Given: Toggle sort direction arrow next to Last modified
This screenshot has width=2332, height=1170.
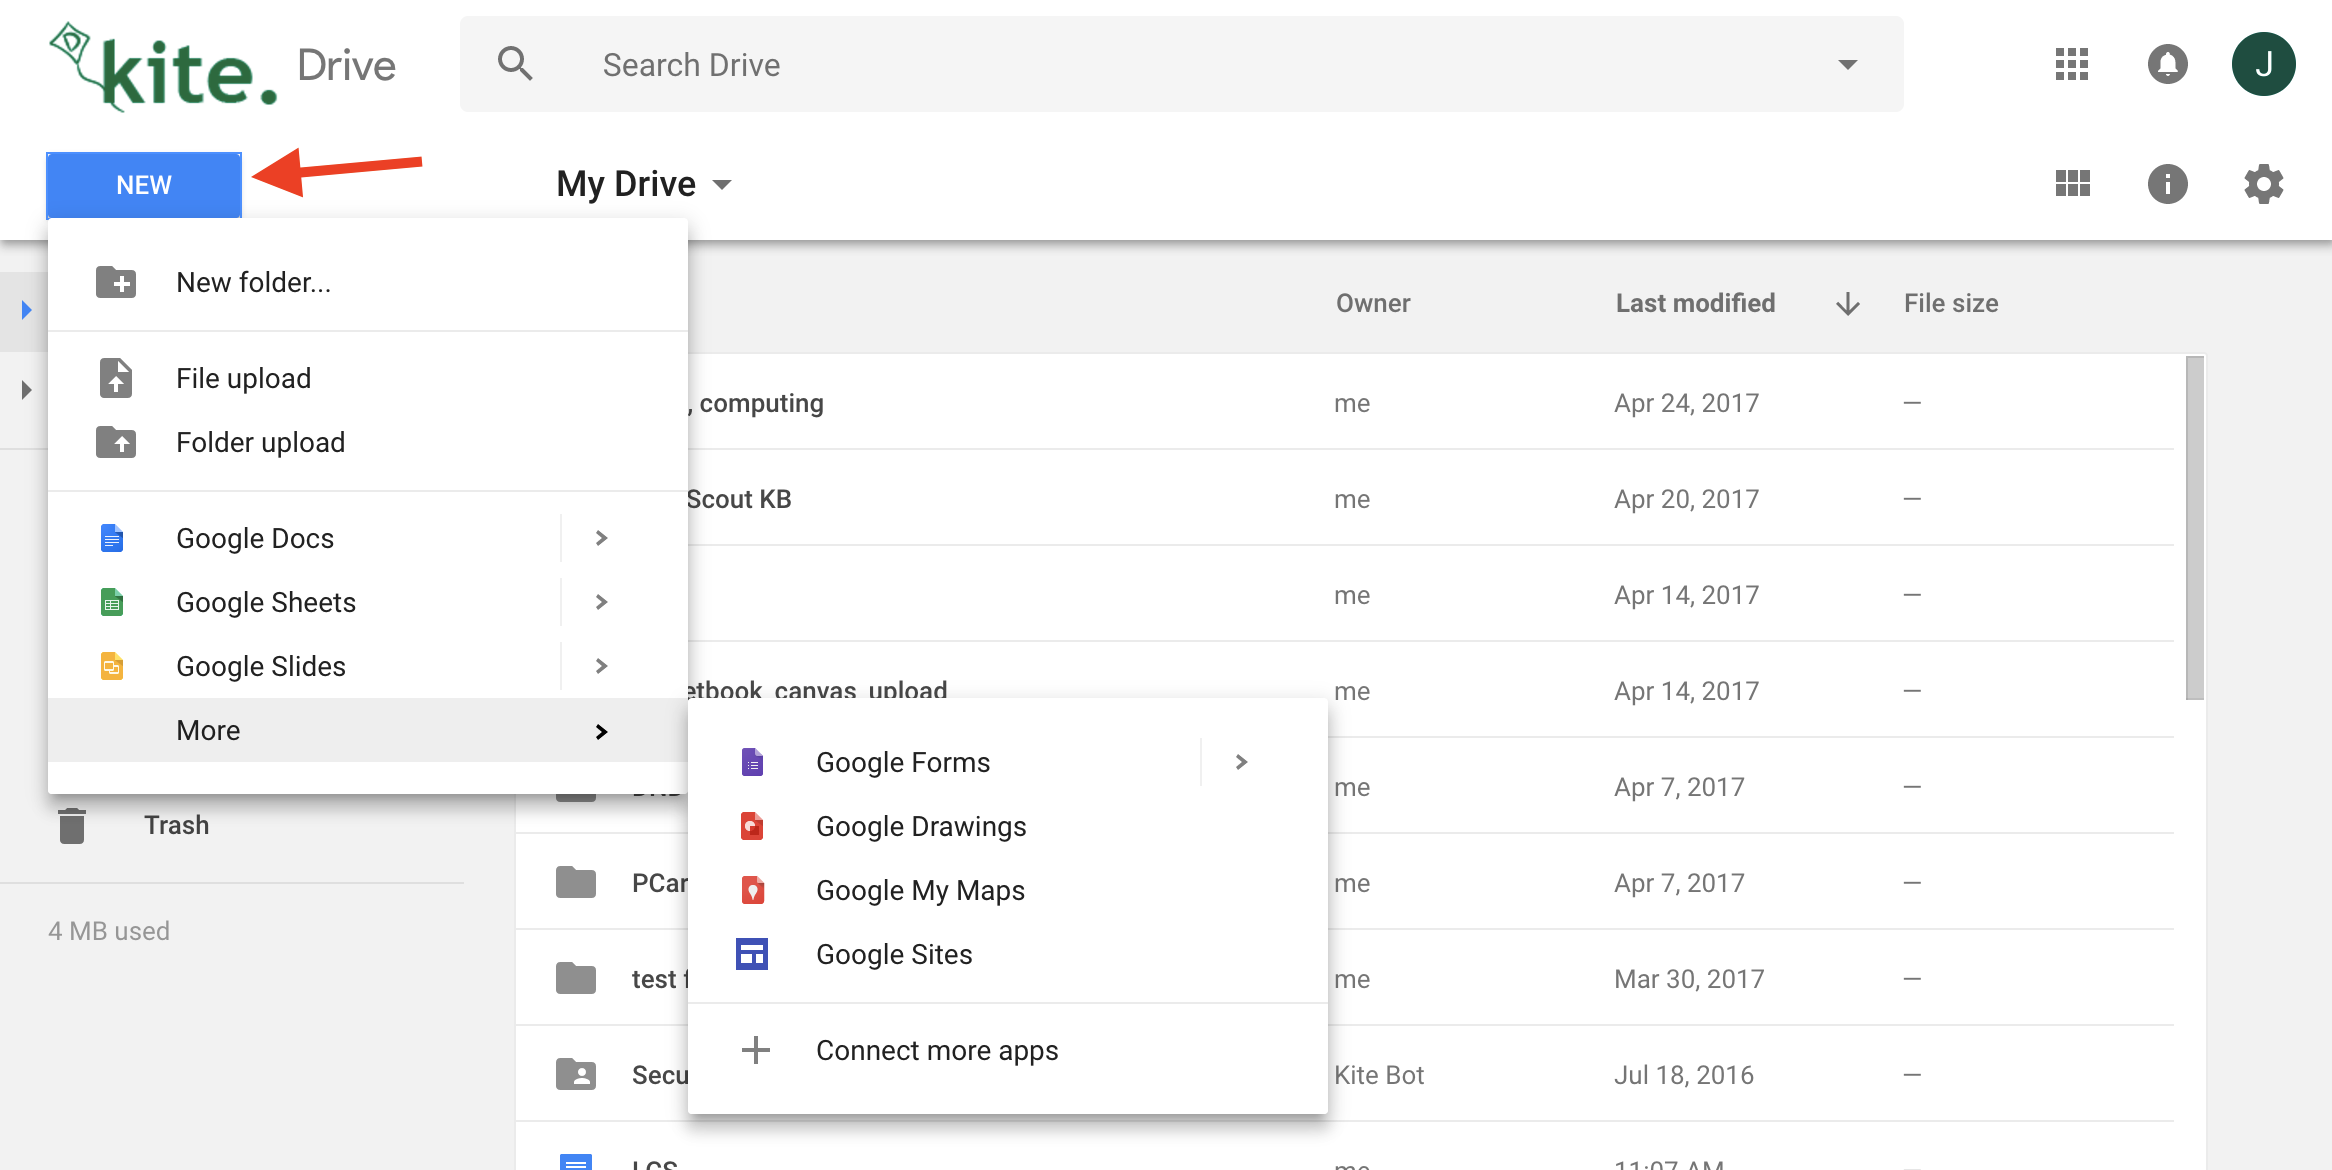Looking at the screenshot, I should click(1847, 304).
